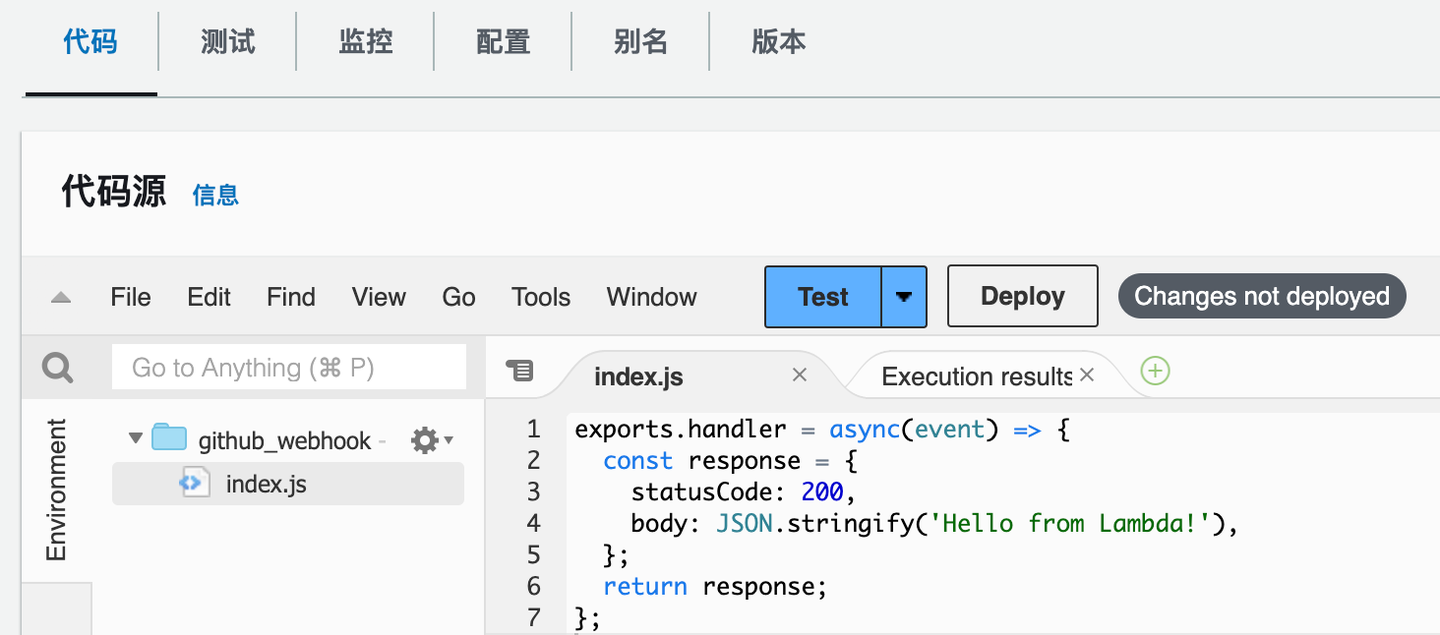
Task: Open the View menu
Action: pyautogui.click(x=379, y=297)
